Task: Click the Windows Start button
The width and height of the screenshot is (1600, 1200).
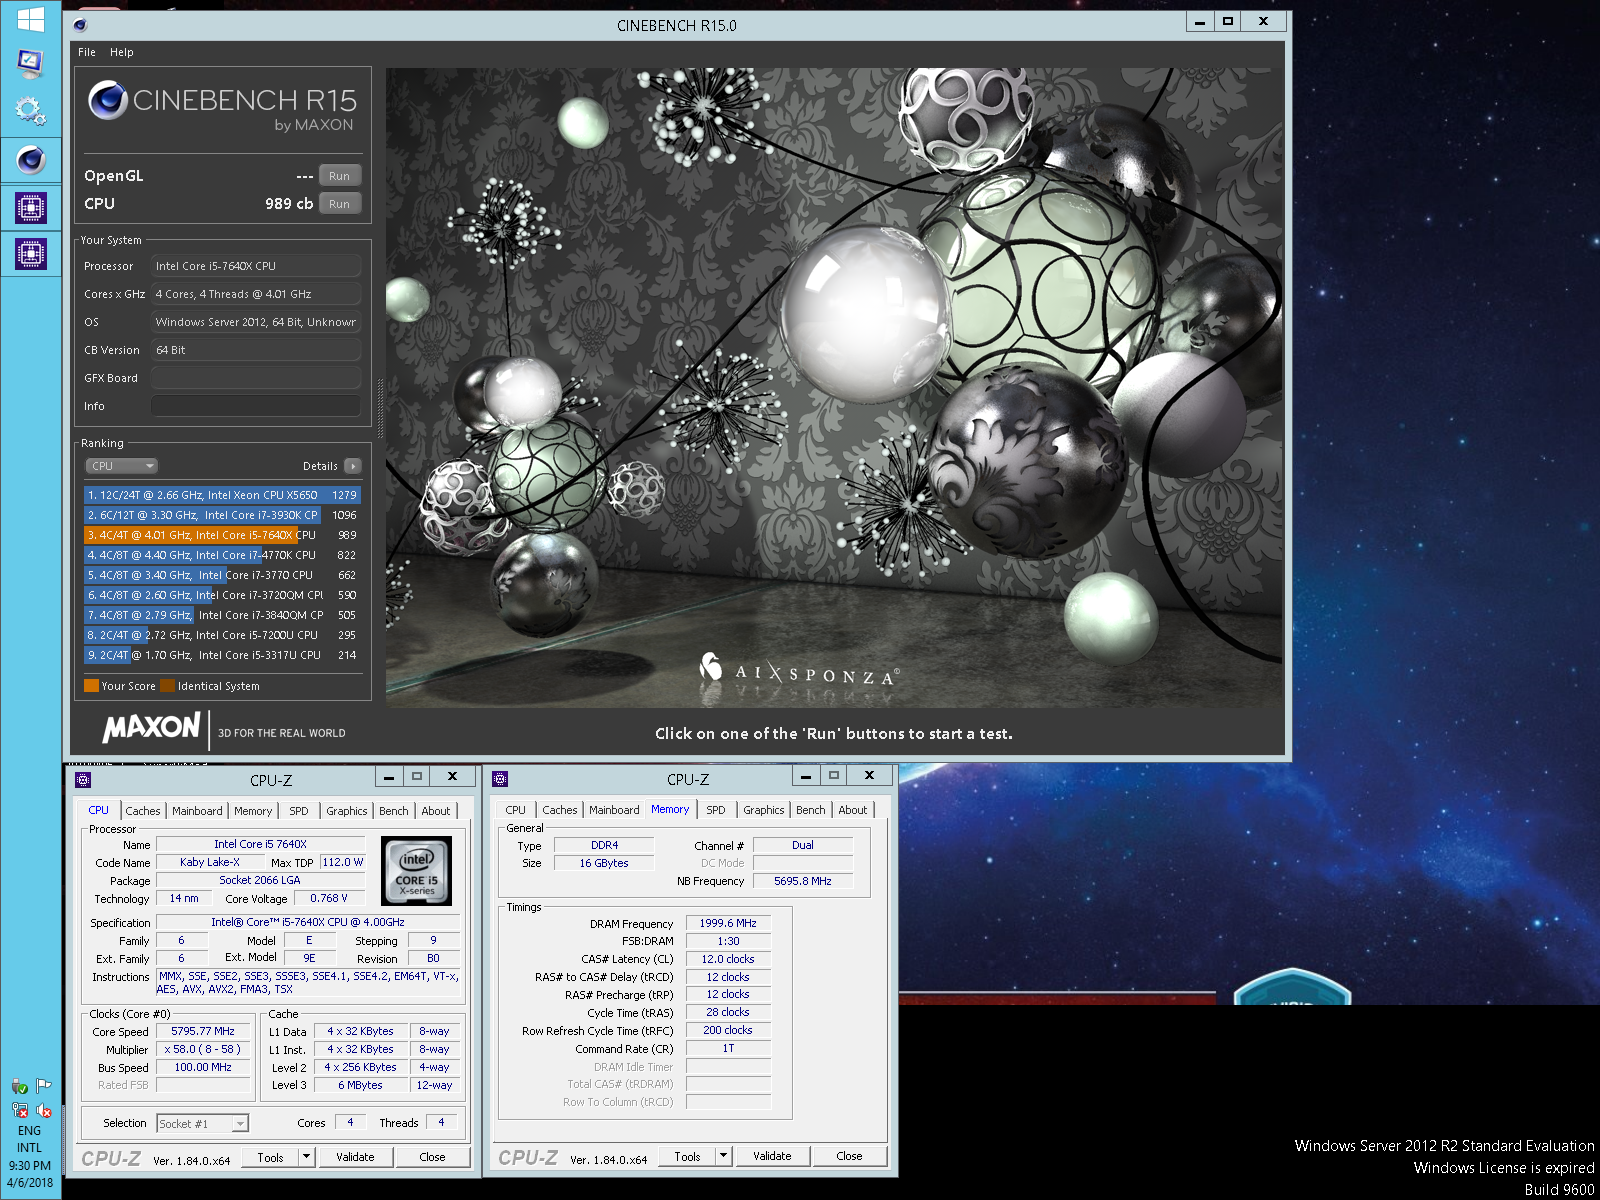Action: [x=30, y=19]
